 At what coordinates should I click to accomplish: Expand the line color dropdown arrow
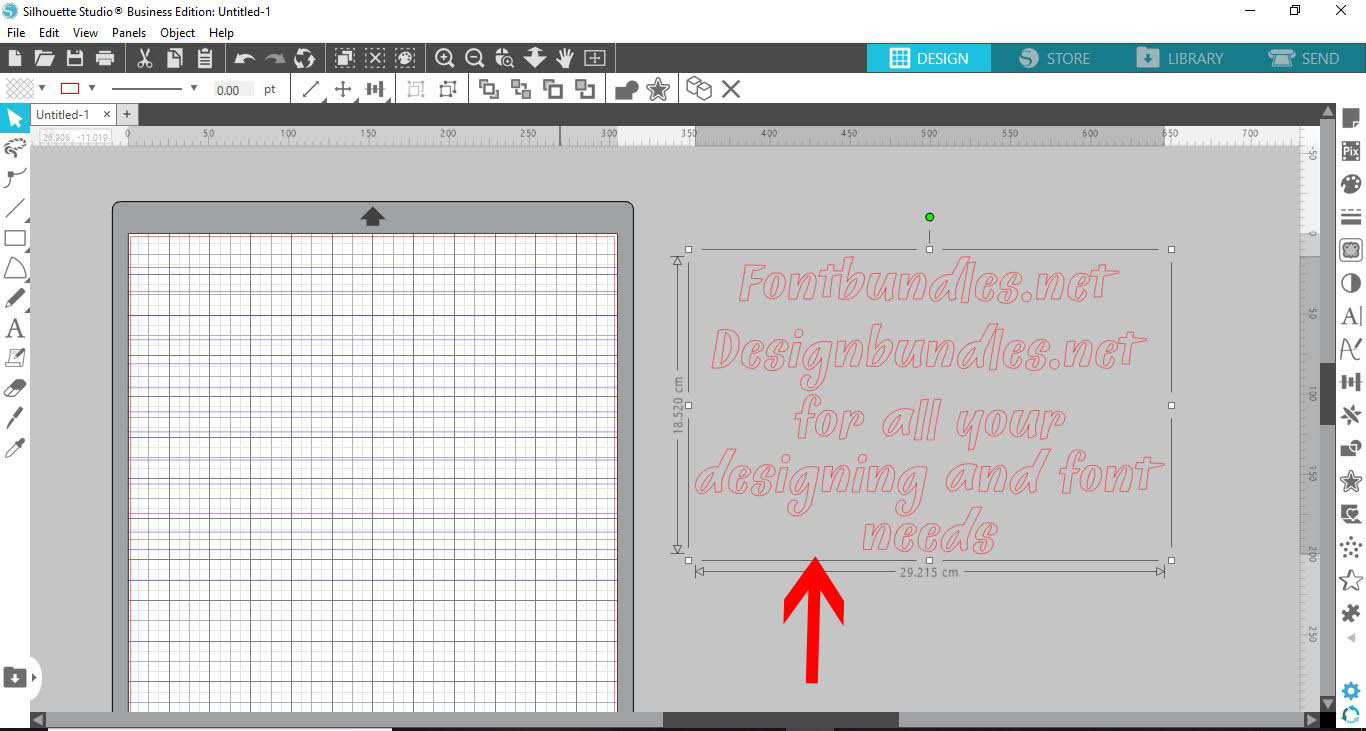point(92,88)
